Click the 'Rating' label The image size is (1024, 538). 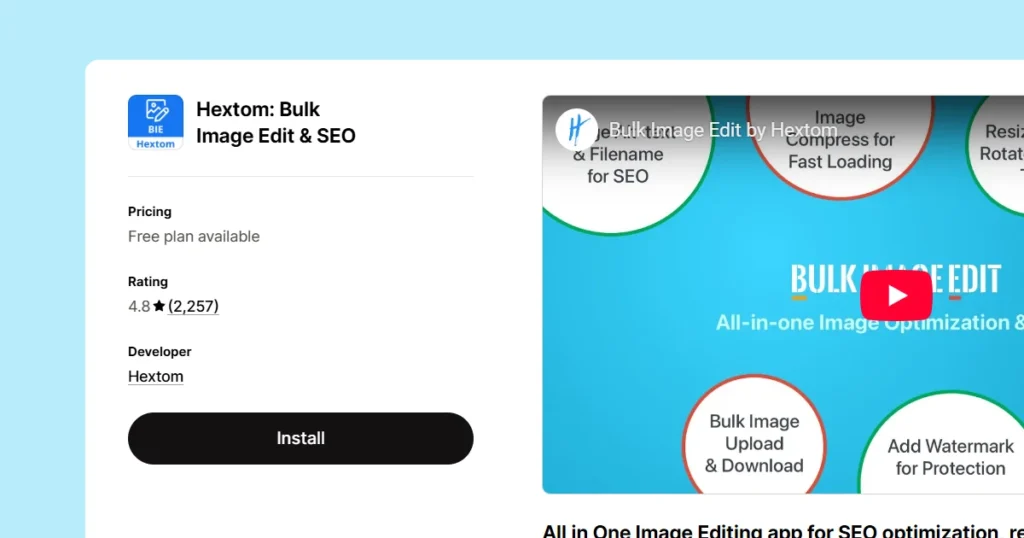(x=148, y=281)
